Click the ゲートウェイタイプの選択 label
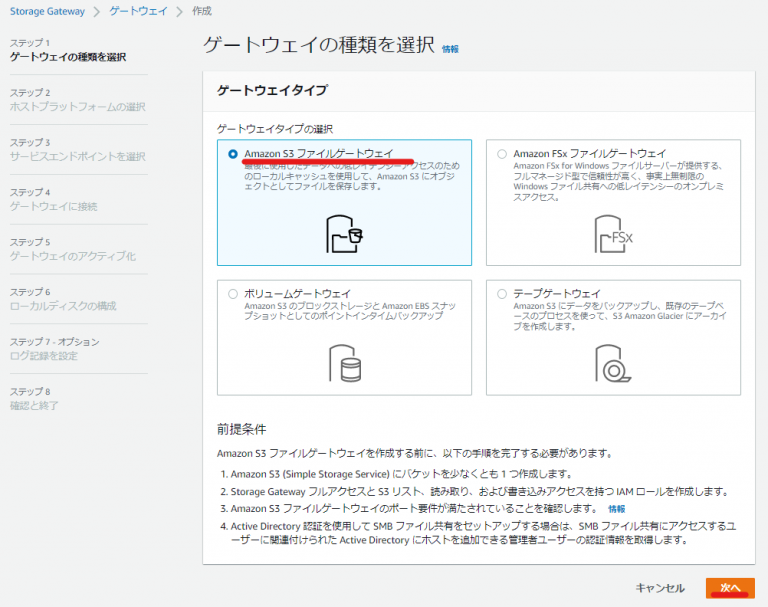Viewport: 768px width, 607px height. point(275,129)
